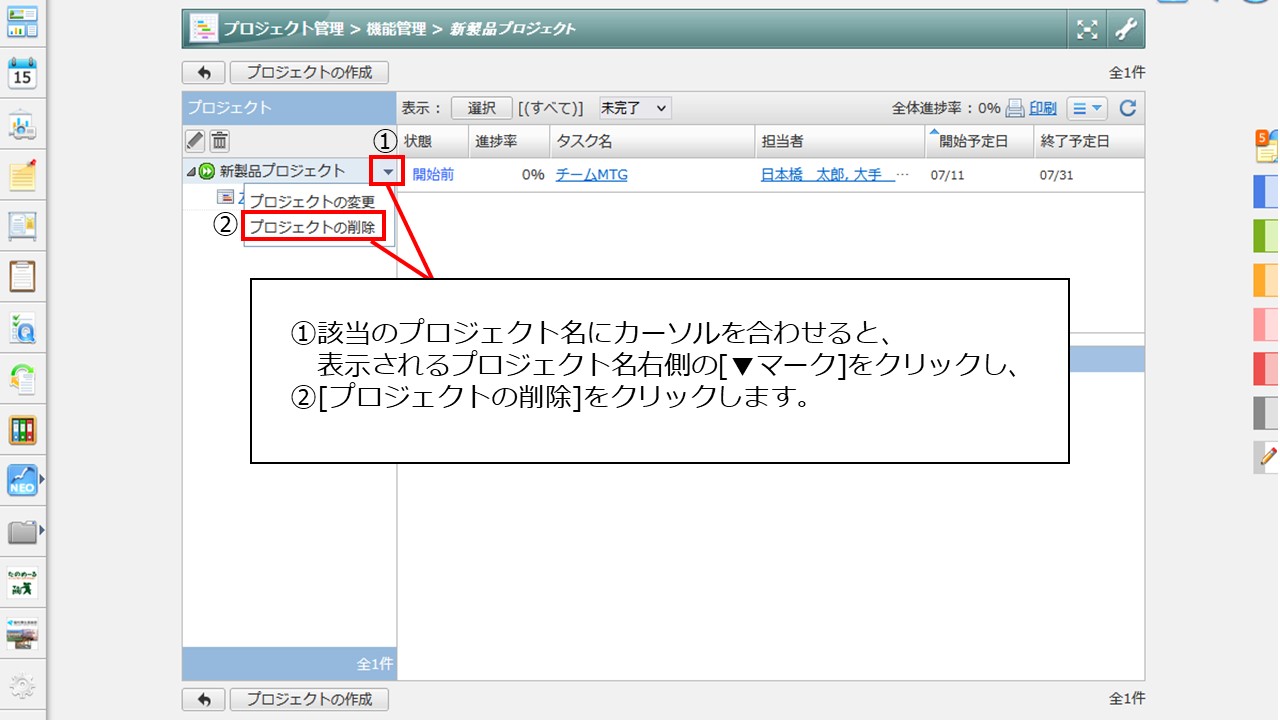Image resolution: width=1280 pixels, height=720 pixels.
Task: Select プロジェクトの削除 from the menu
Action: click(x=312, y=227)
